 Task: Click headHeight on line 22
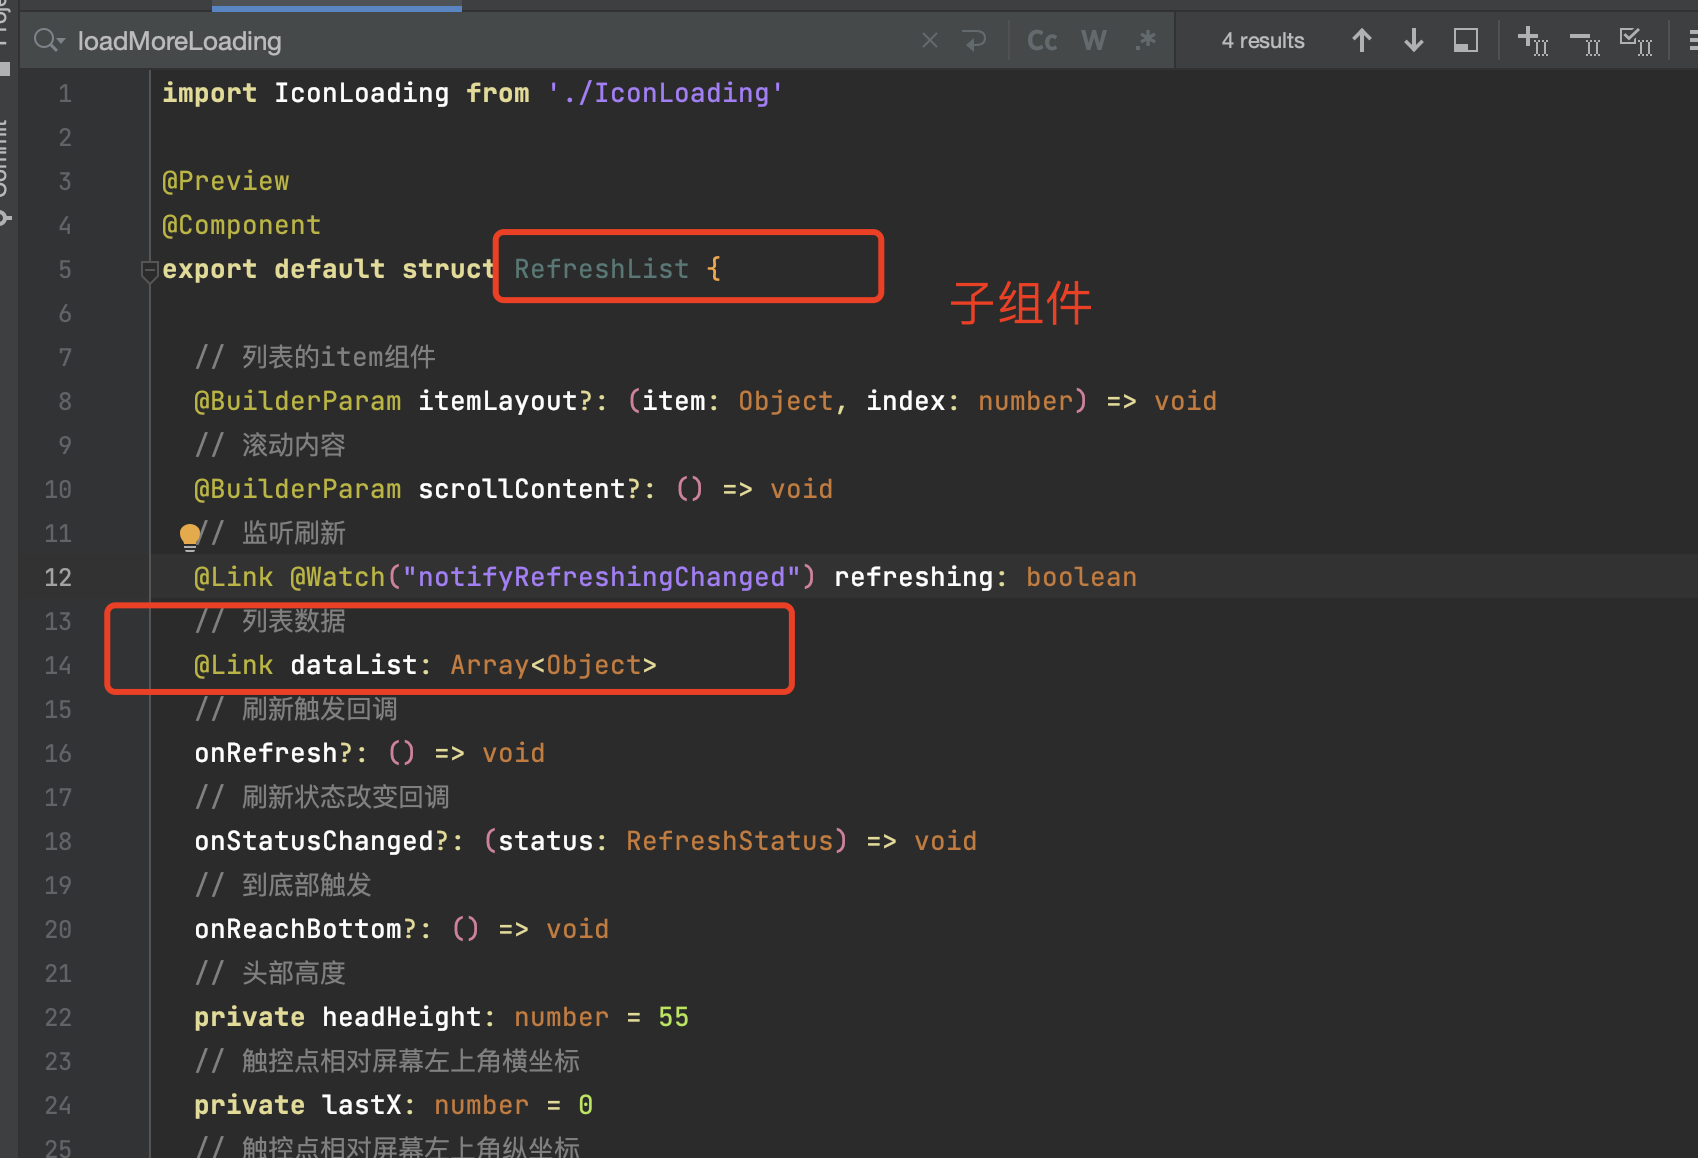[x=402, y=1017]
